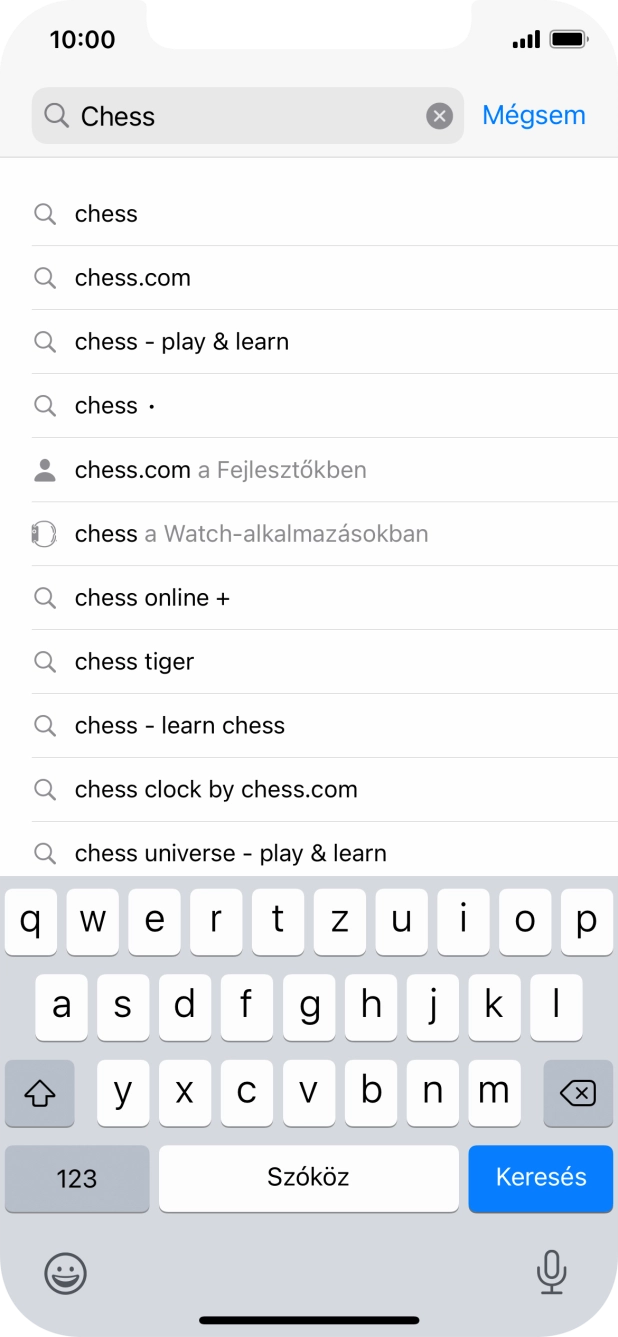Open the plain 'chess.com' search suggestion

click(x=133, y=278)
